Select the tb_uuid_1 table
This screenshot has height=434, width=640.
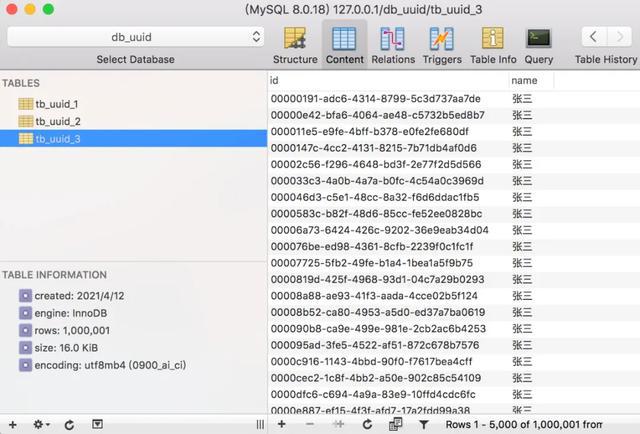[56, 104]
